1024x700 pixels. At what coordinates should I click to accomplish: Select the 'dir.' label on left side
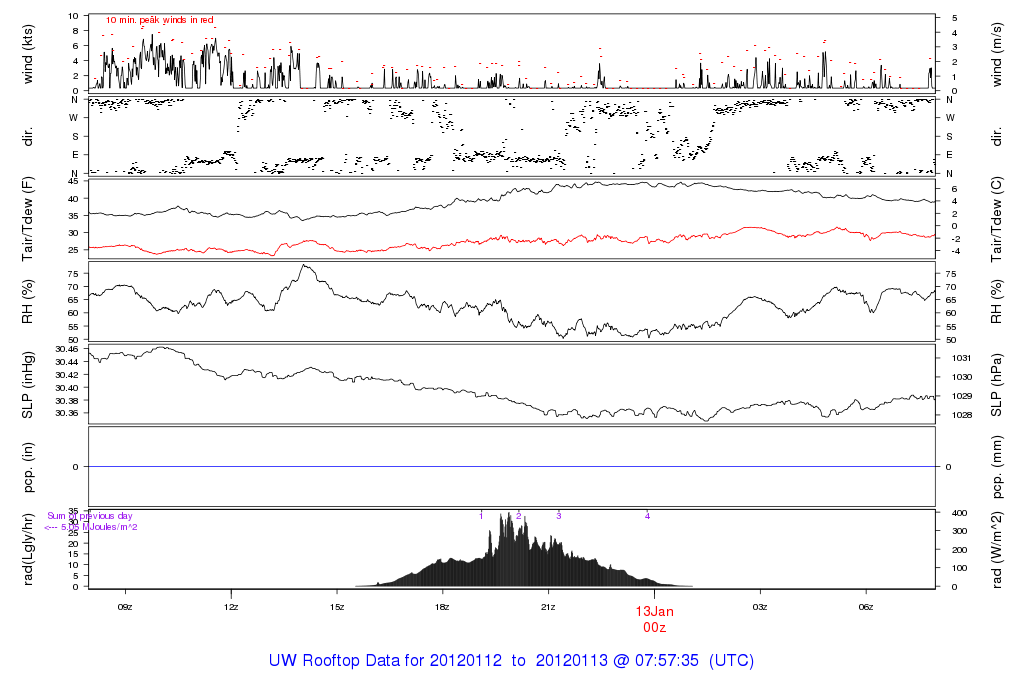point(27,137)
